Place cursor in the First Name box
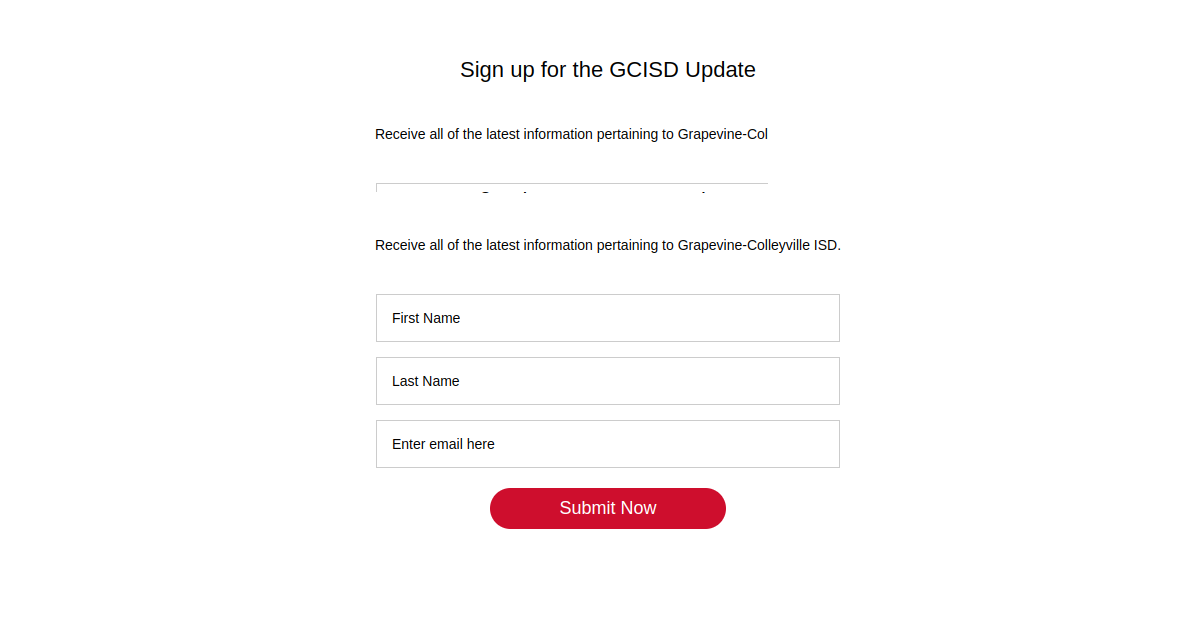The image size is (1200, 630). [607, 318]
